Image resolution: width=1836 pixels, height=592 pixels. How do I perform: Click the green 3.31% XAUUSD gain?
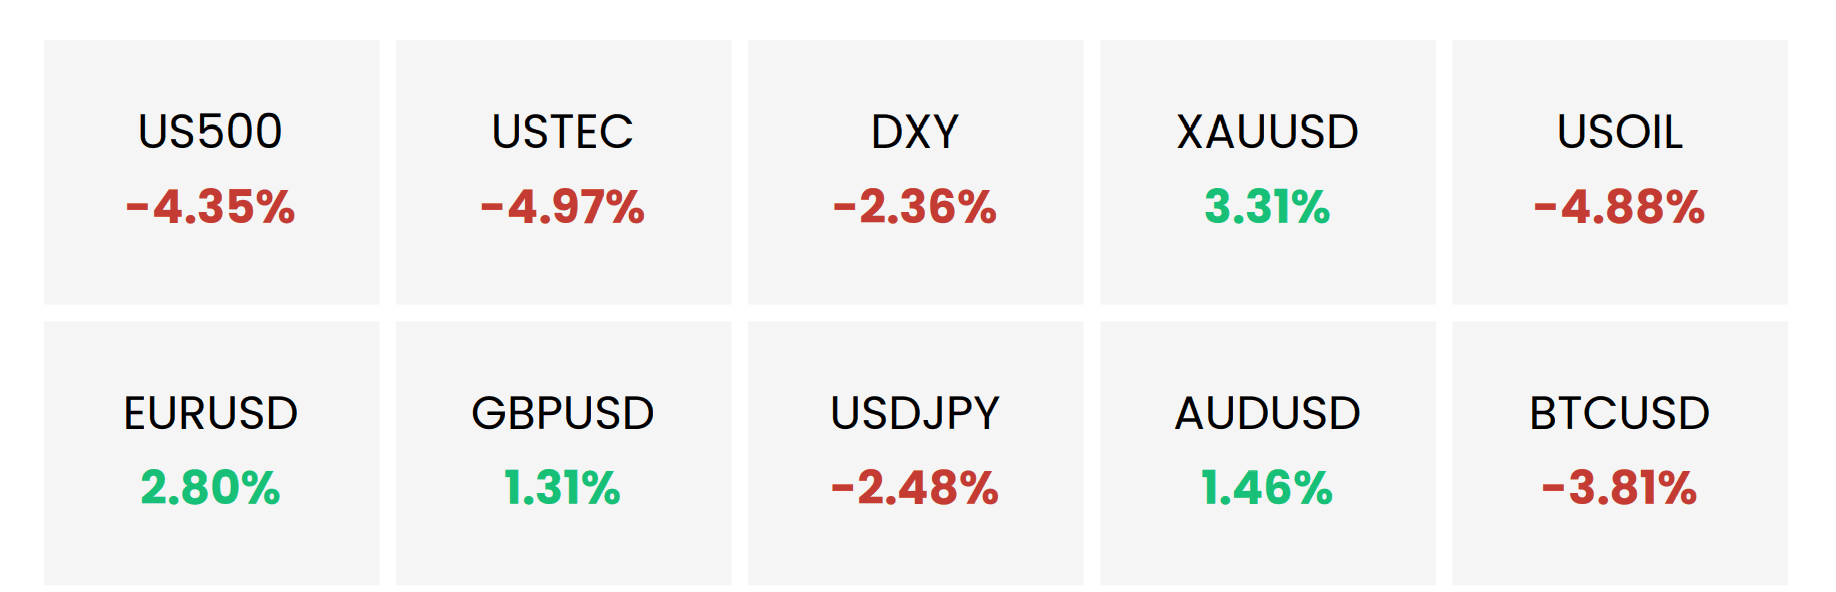pyautogui.click(x=1268, y=207)
